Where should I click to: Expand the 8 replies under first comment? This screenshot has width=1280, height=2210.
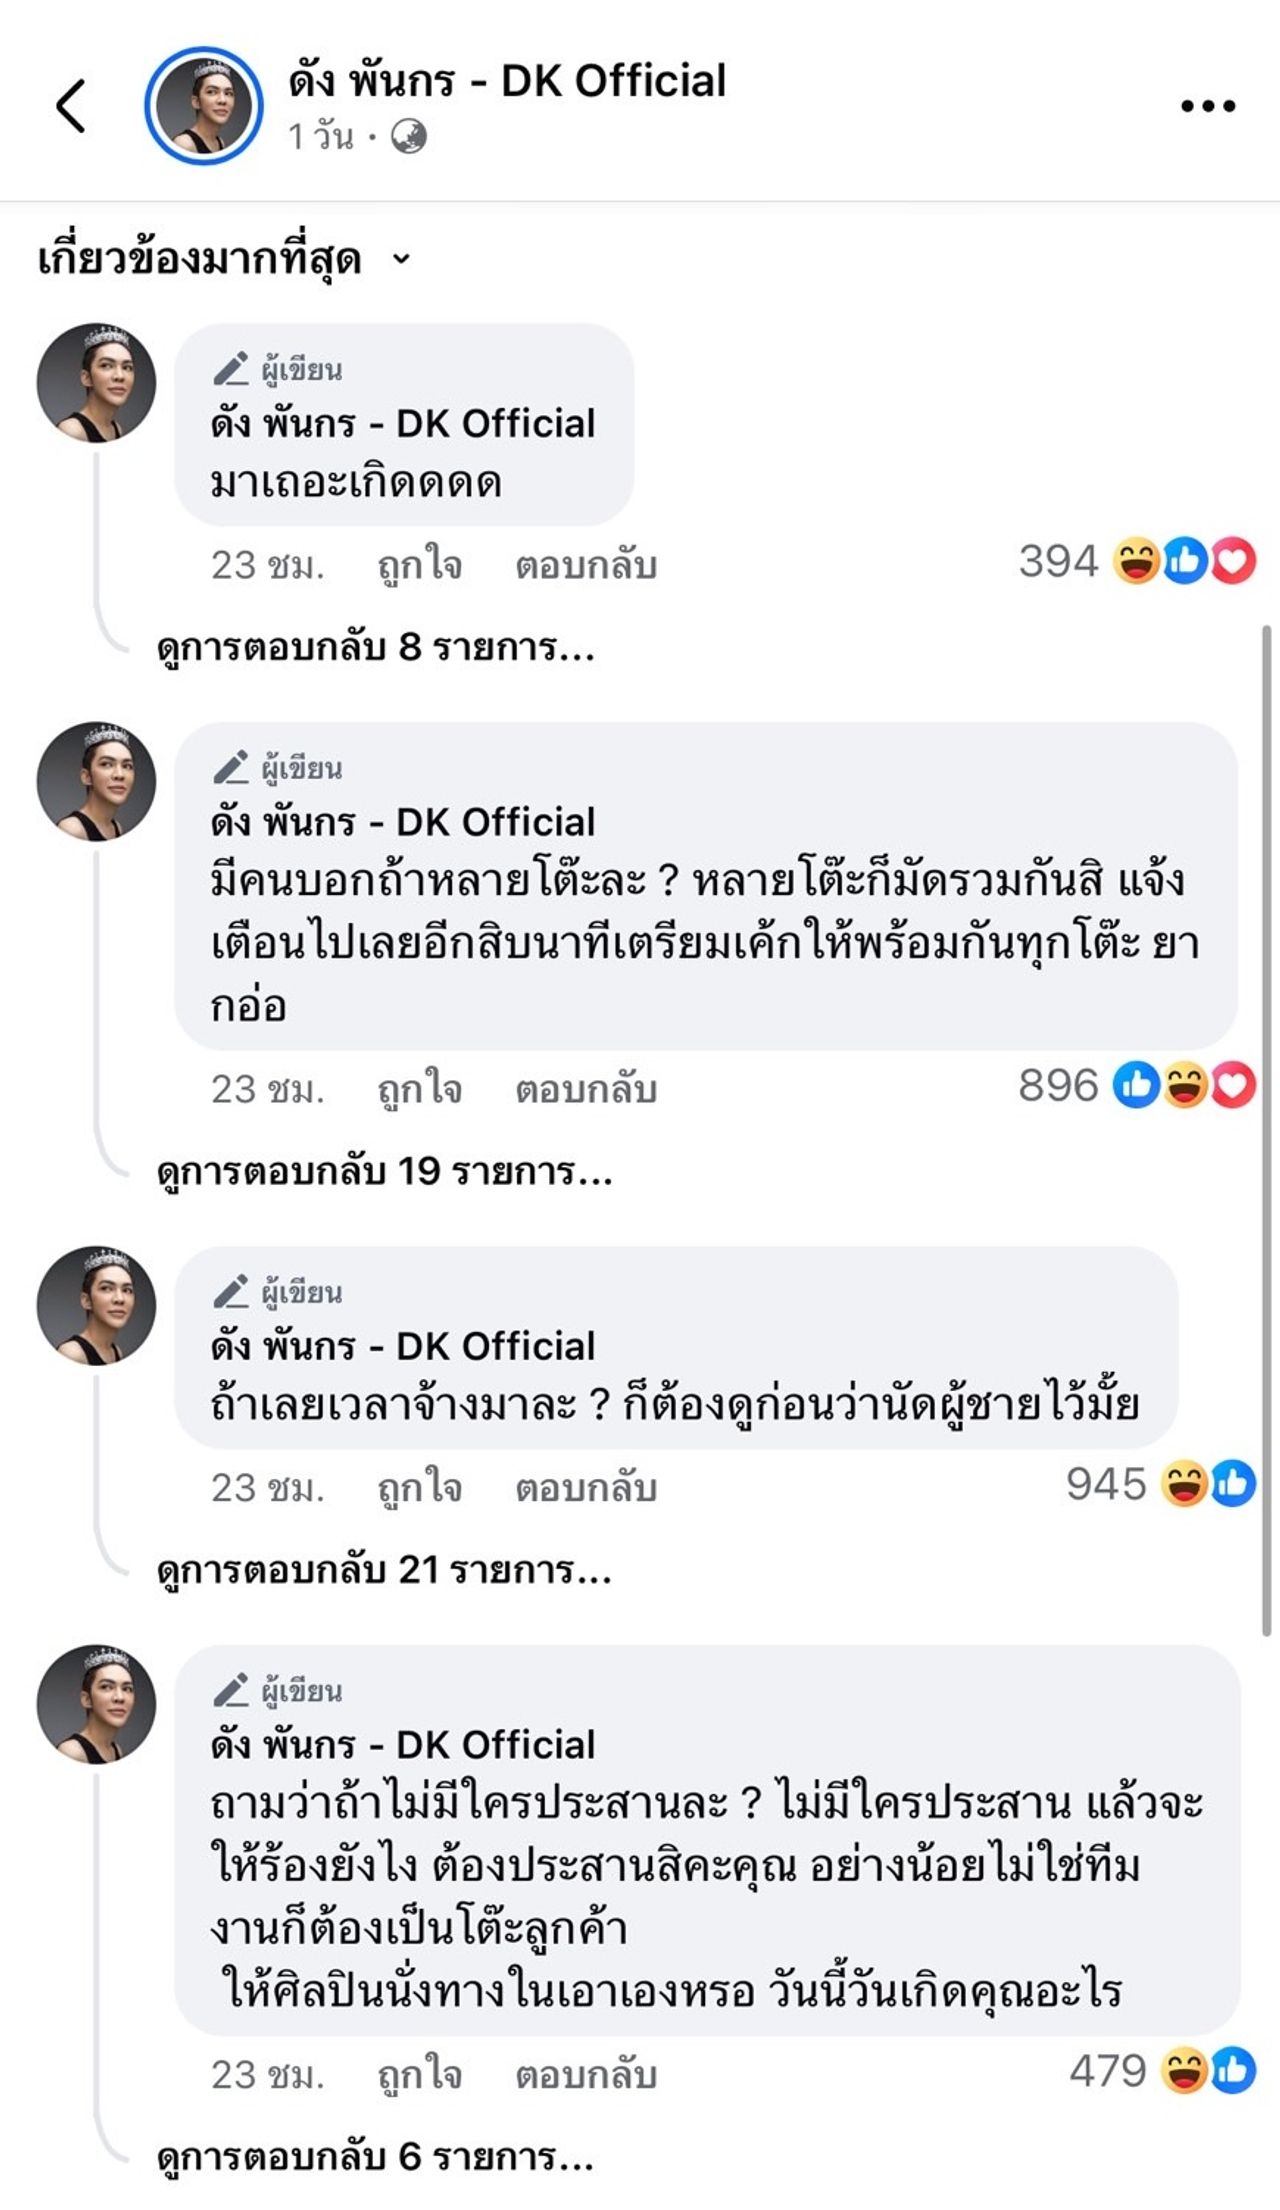376,648
